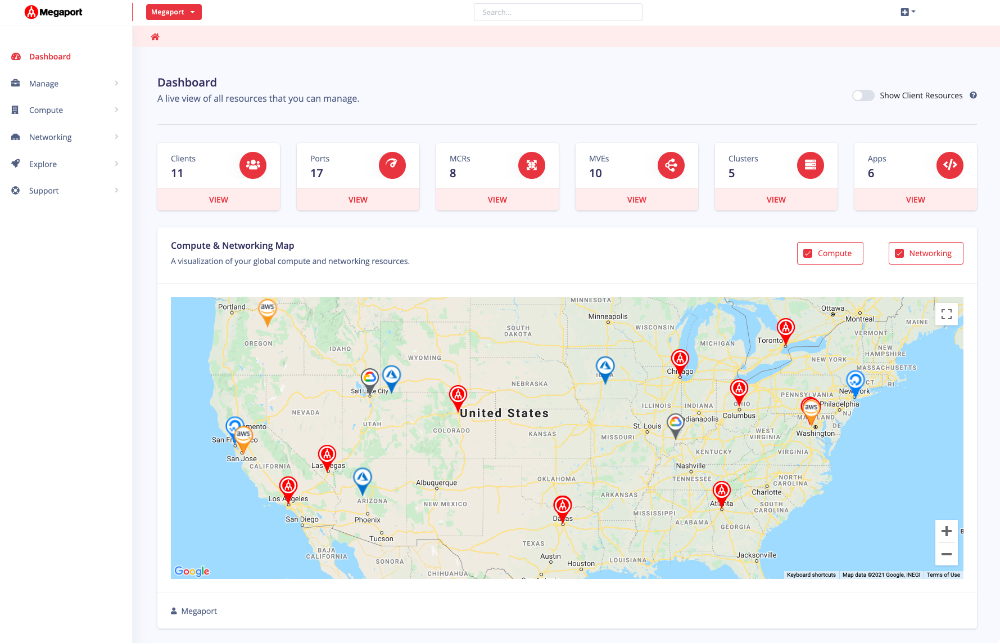Select the Megaport marker at Dallas
The height and width of the screenshot is (644, 1000).
[562, 509]
